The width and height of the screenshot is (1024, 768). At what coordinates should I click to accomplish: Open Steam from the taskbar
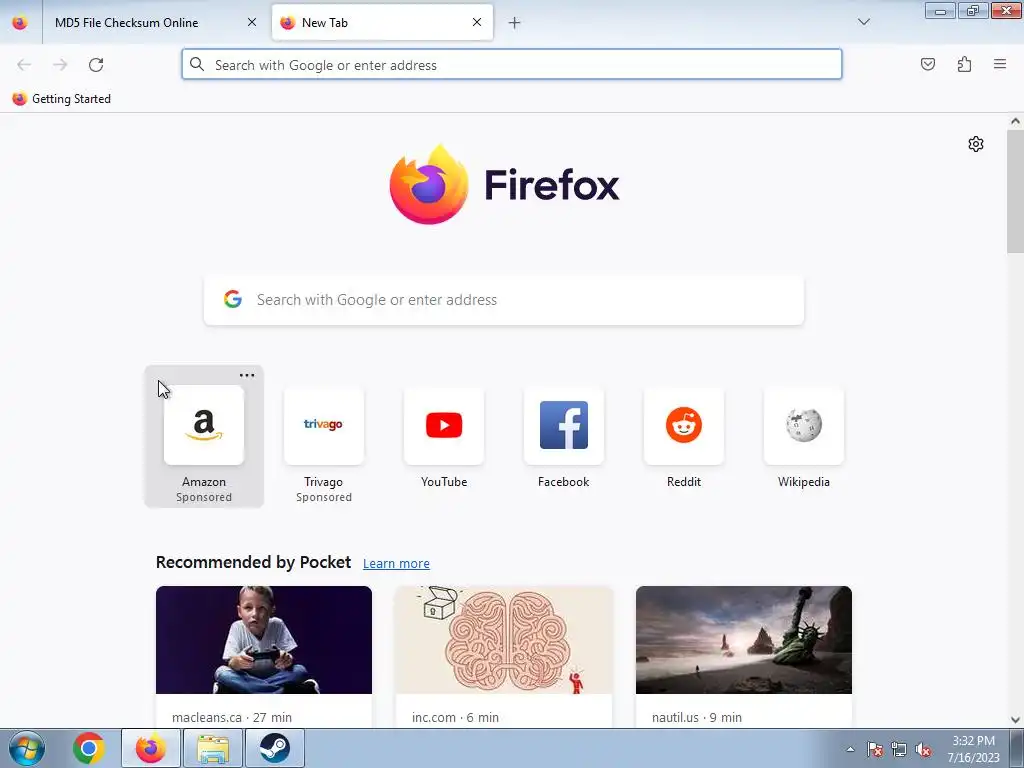[275, 748]
